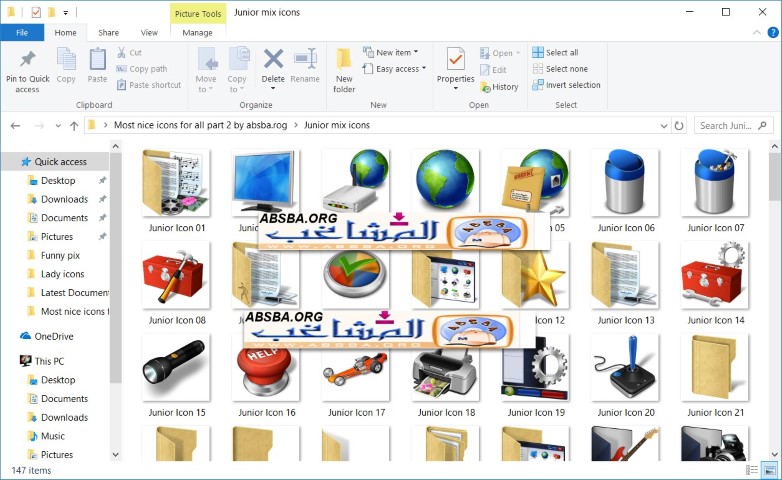Viewport: 782px width, 480px height.
Task: Select Junior Icon 07 full trash thumbnail
Action: [x=715, y=183]
